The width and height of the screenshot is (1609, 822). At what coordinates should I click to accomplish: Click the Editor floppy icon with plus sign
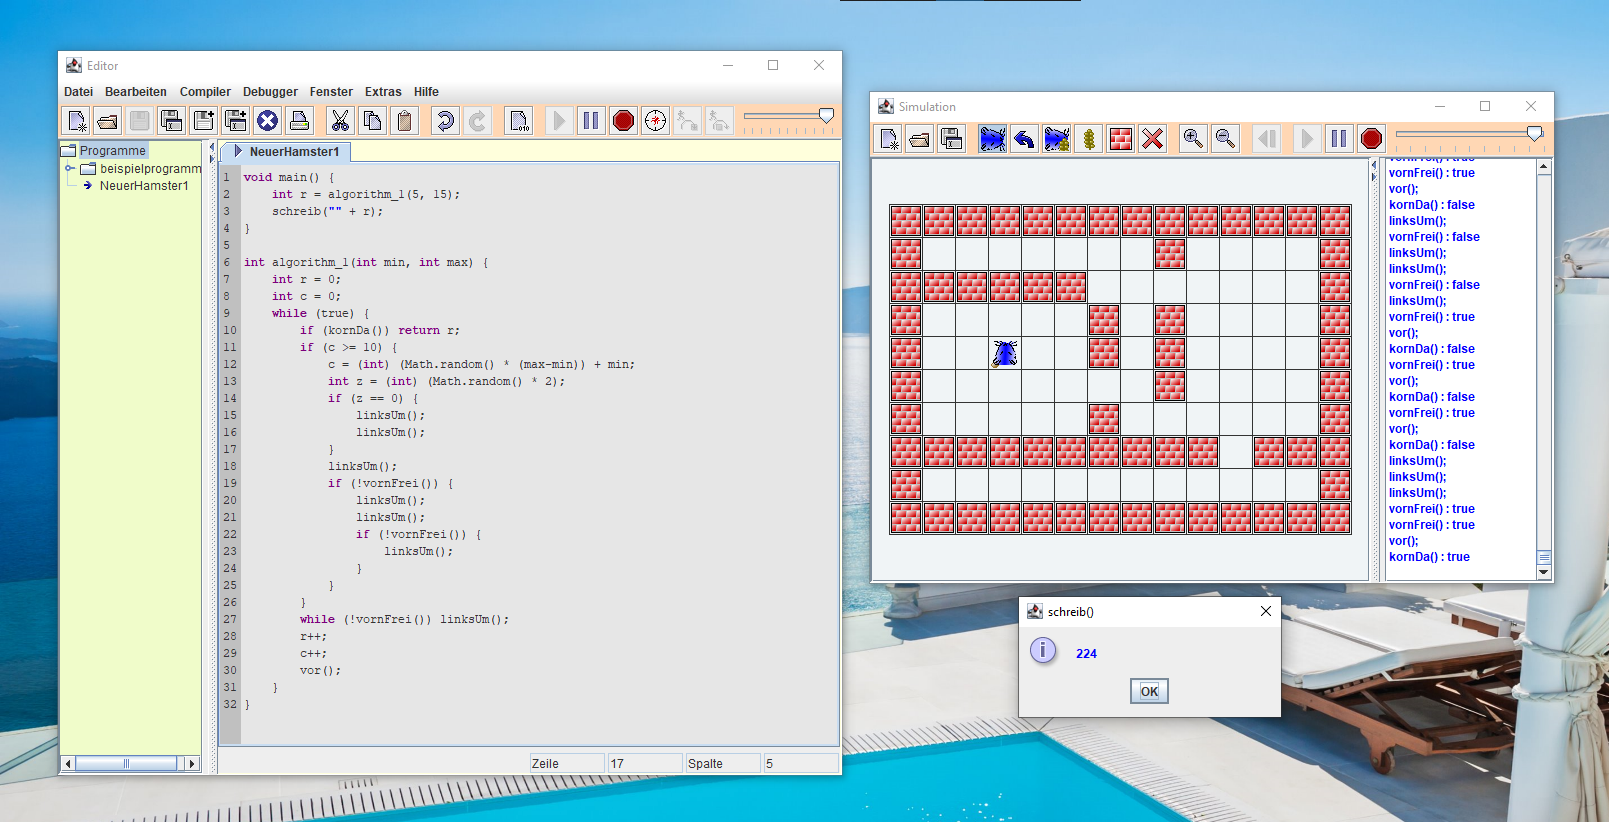[x=204, y=121]
